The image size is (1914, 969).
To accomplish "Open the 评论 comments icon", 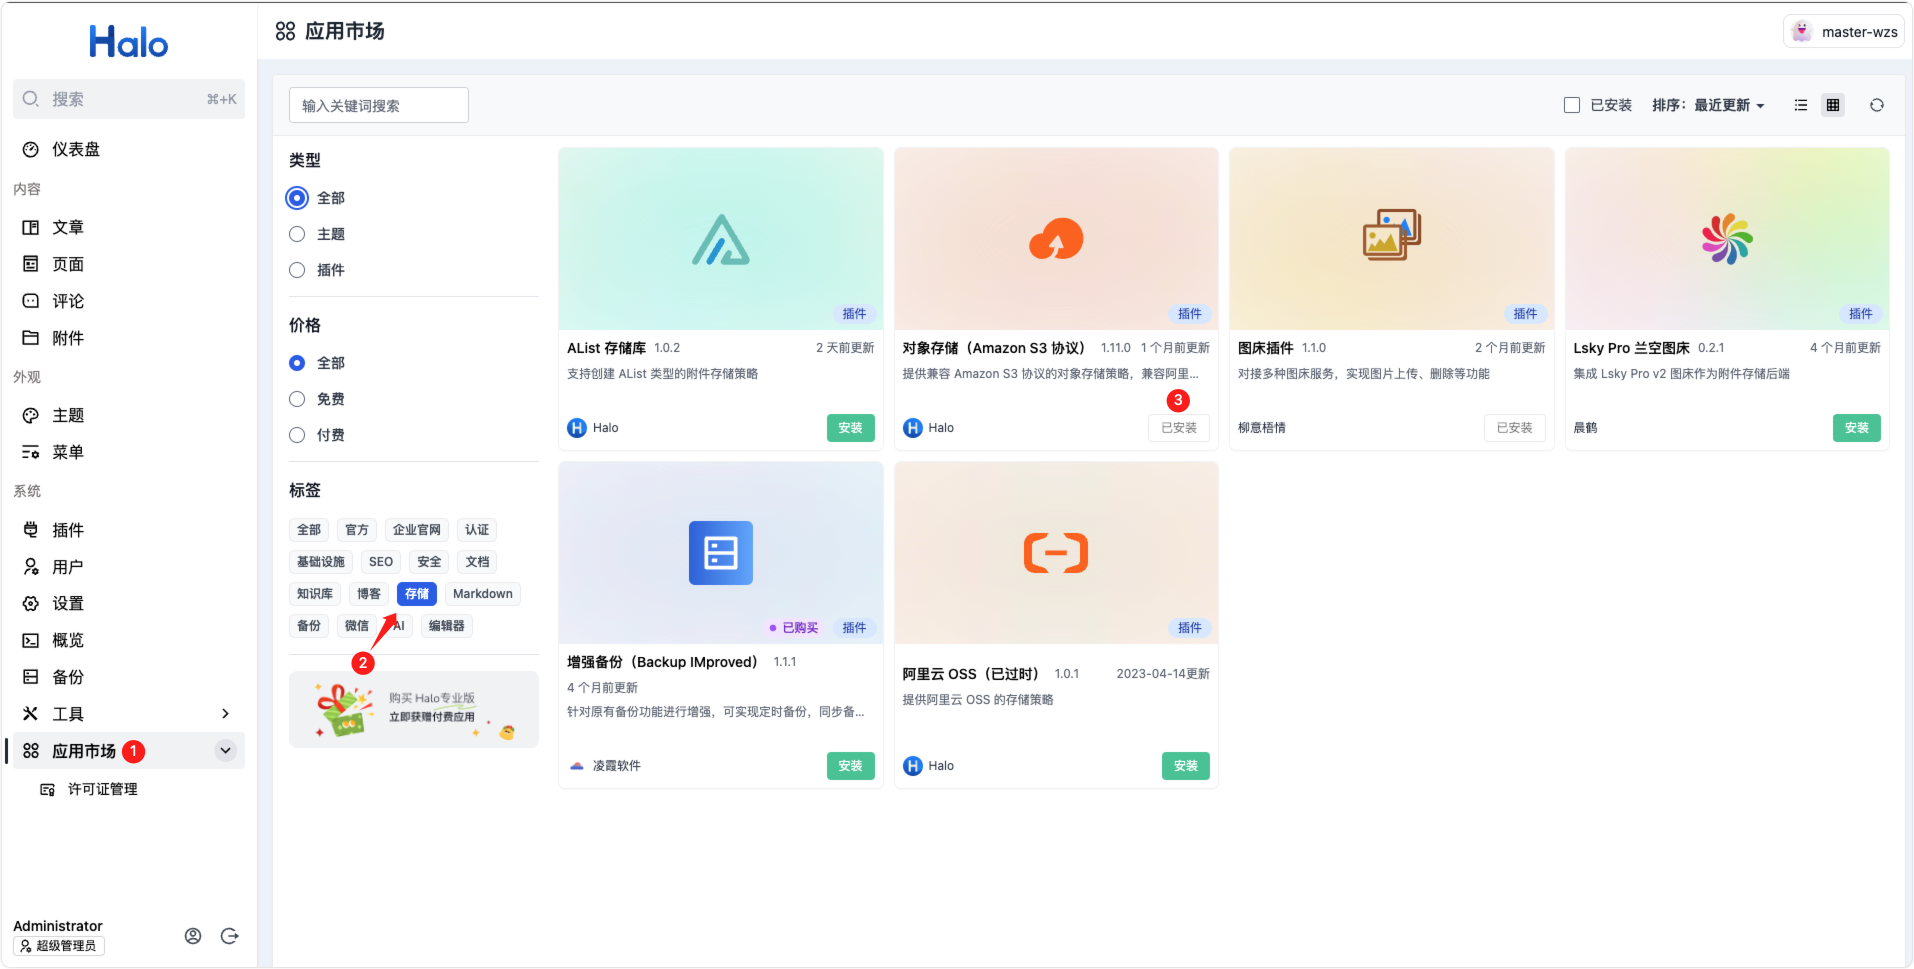I will pos(31,301).
